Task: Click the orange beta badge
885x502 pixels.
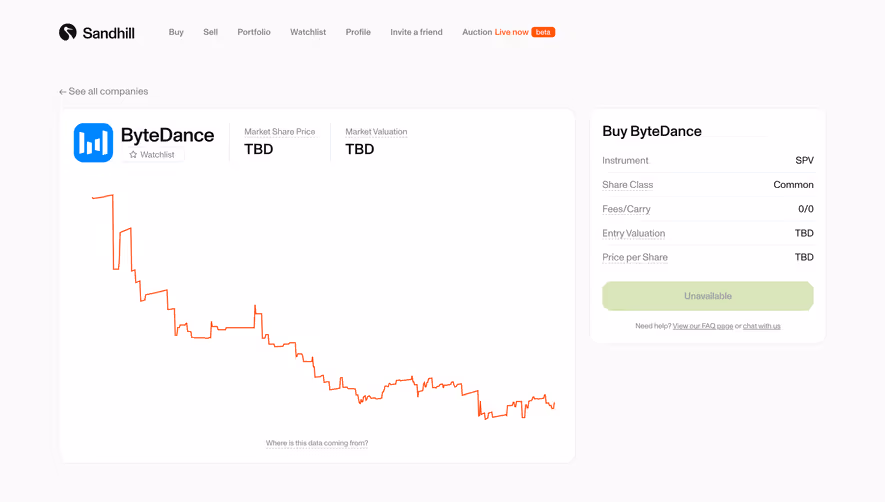Action: point(543,32)
